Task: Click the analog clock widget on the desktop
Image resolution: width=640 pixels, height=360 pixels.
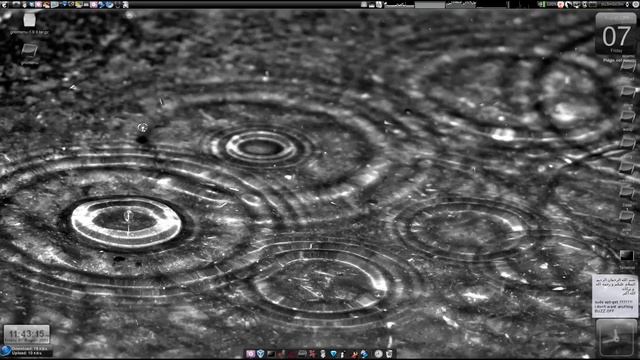Action: tap(616, 338)
